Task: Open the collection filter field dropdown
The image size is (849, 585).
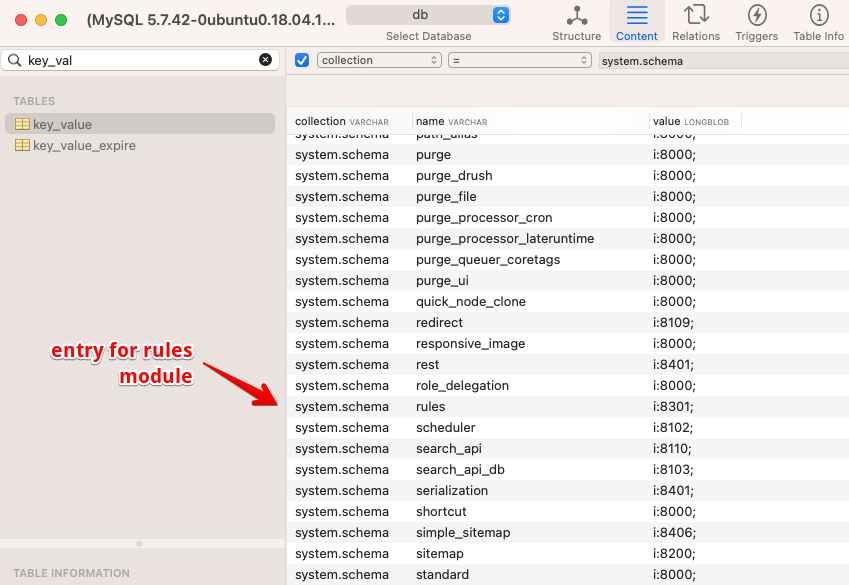Action: 379,60
